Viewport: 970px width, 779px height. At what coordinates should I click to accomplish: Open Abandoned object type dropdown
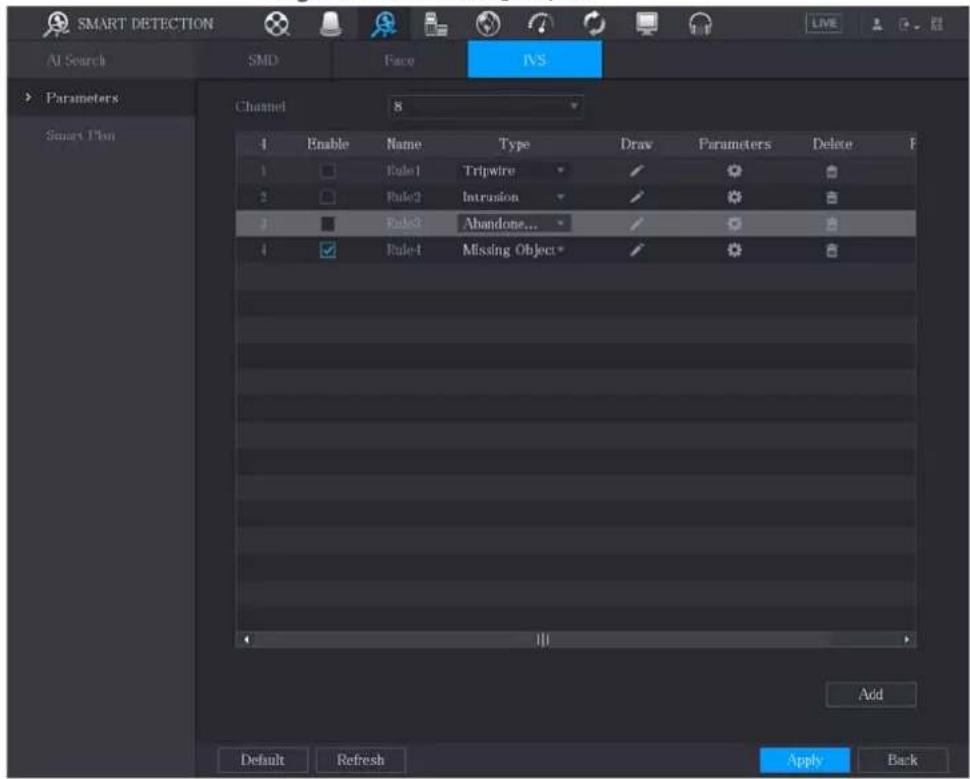click(x=513, y=223)
